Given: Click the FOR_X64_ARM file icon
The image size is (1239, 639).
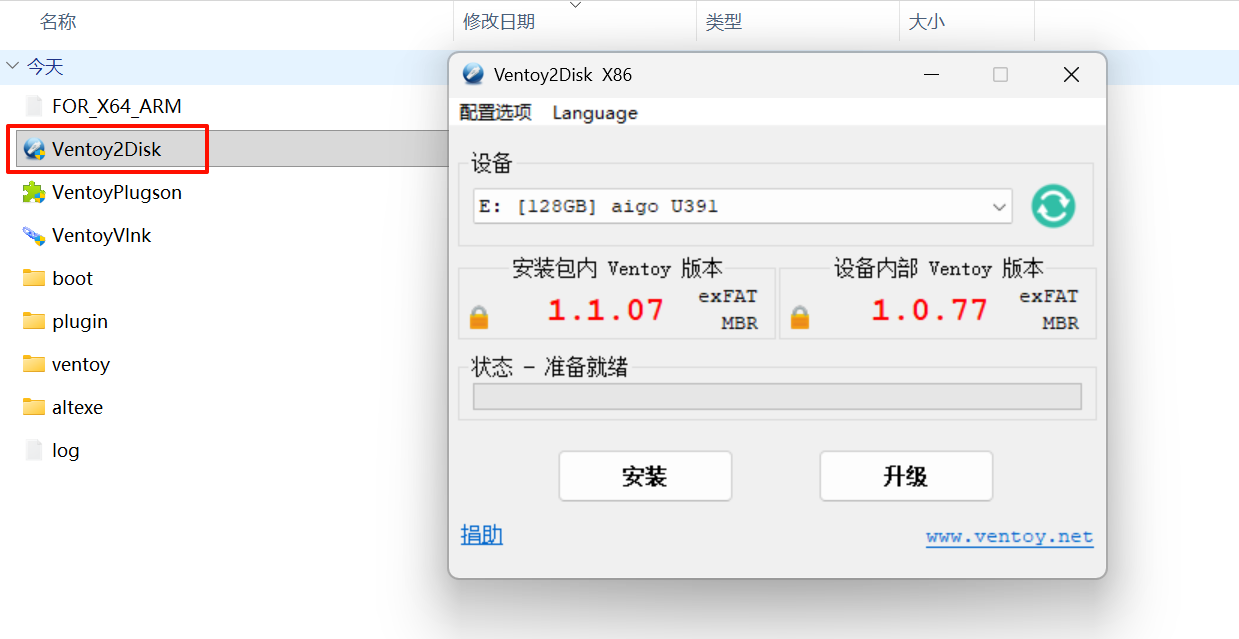Looking at the screenshot, I should coord(34,106).
